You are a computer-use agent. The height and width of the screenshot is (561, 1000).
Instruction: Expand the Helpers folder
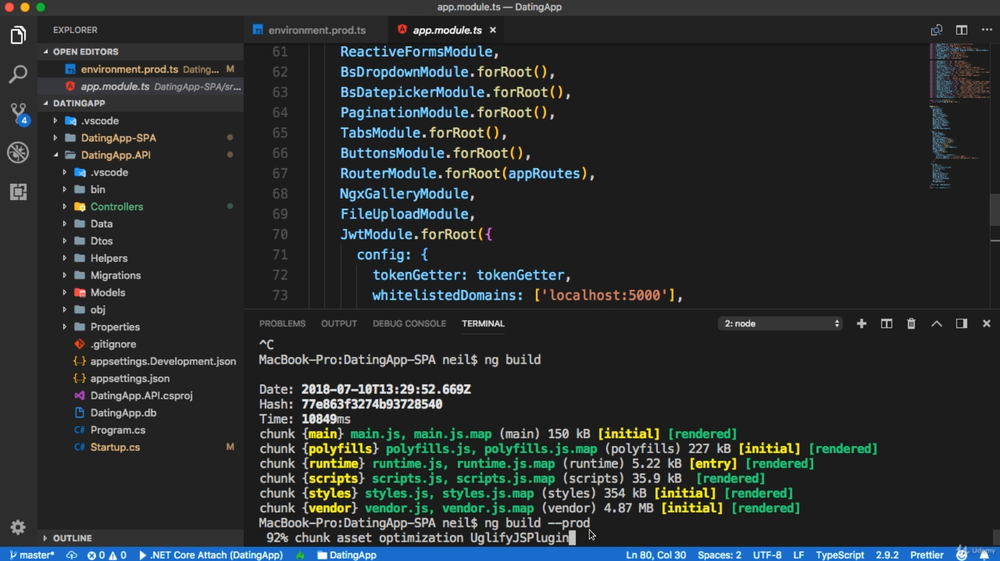(140, 258)
